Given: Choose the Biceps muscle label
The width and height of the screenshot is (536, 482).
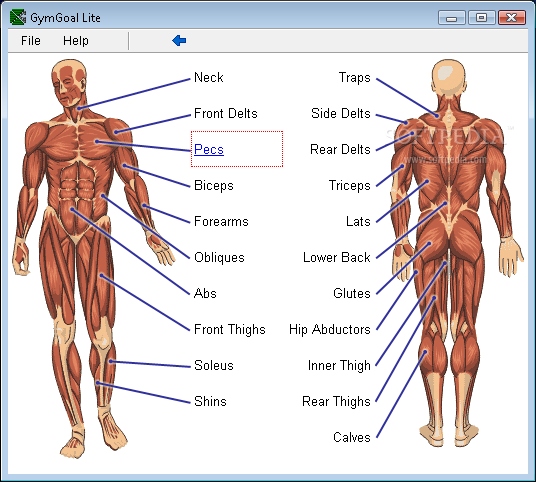Looking at the screenshot, I should click(214, 186).
